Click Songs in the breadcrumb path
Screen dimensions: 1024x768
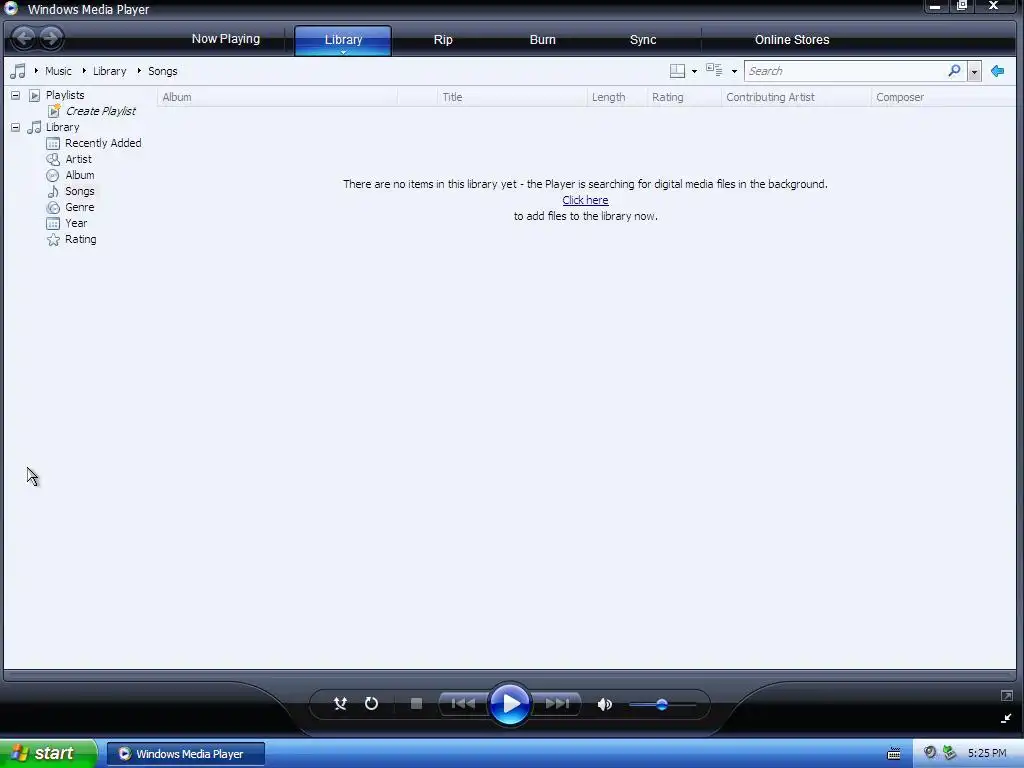[x=163, y=71]
